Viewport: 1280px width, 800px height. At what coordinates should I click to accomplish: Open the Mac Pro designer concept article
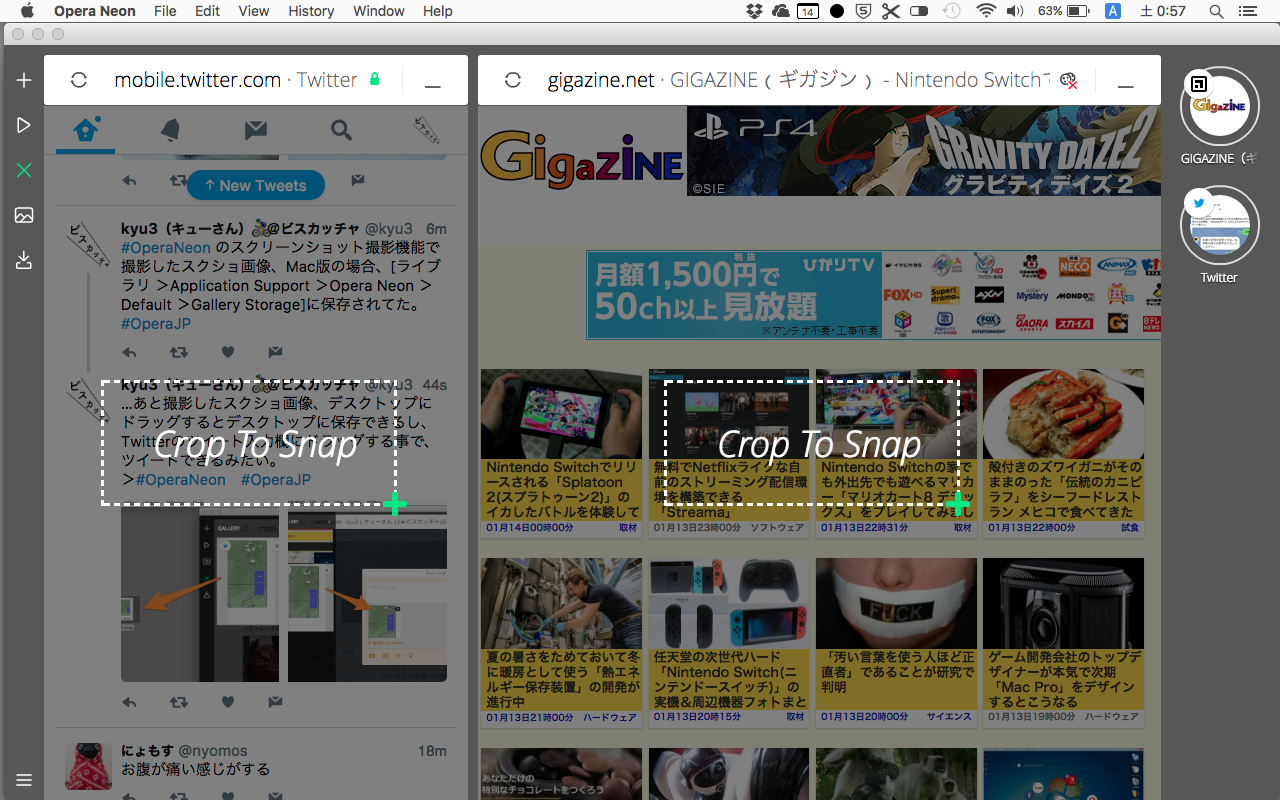coord(1063,642)
